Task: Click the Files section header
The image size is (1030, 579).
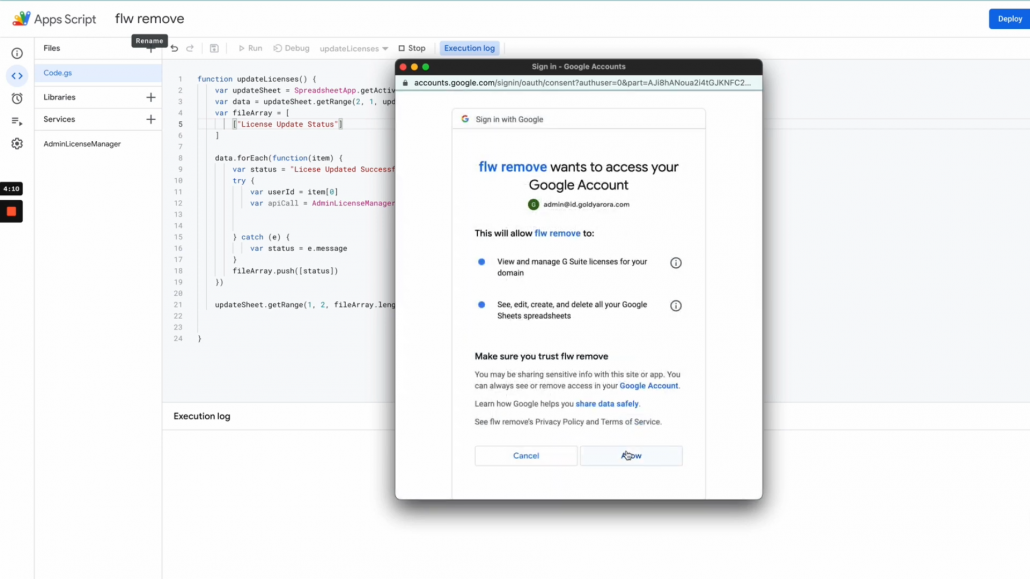Action: pos(52,48)
